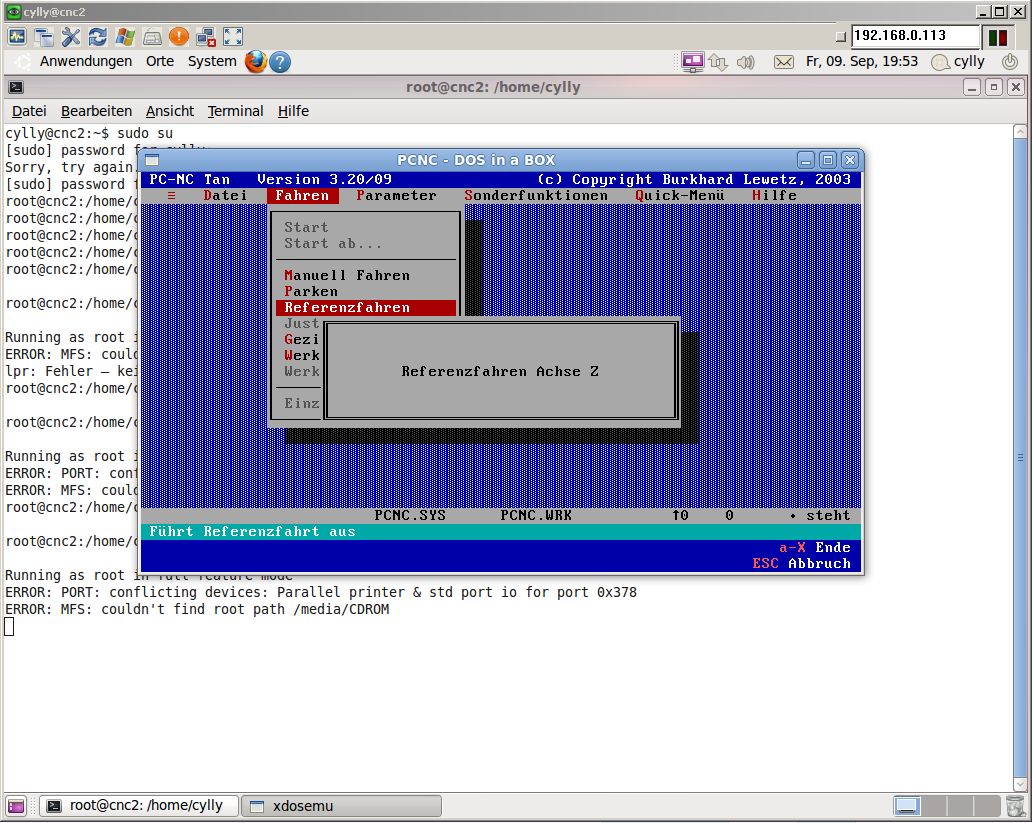Open the PC-NC Parameter menu
Image resolution: width=1032 pixels, height=823 pixels.
396,196
